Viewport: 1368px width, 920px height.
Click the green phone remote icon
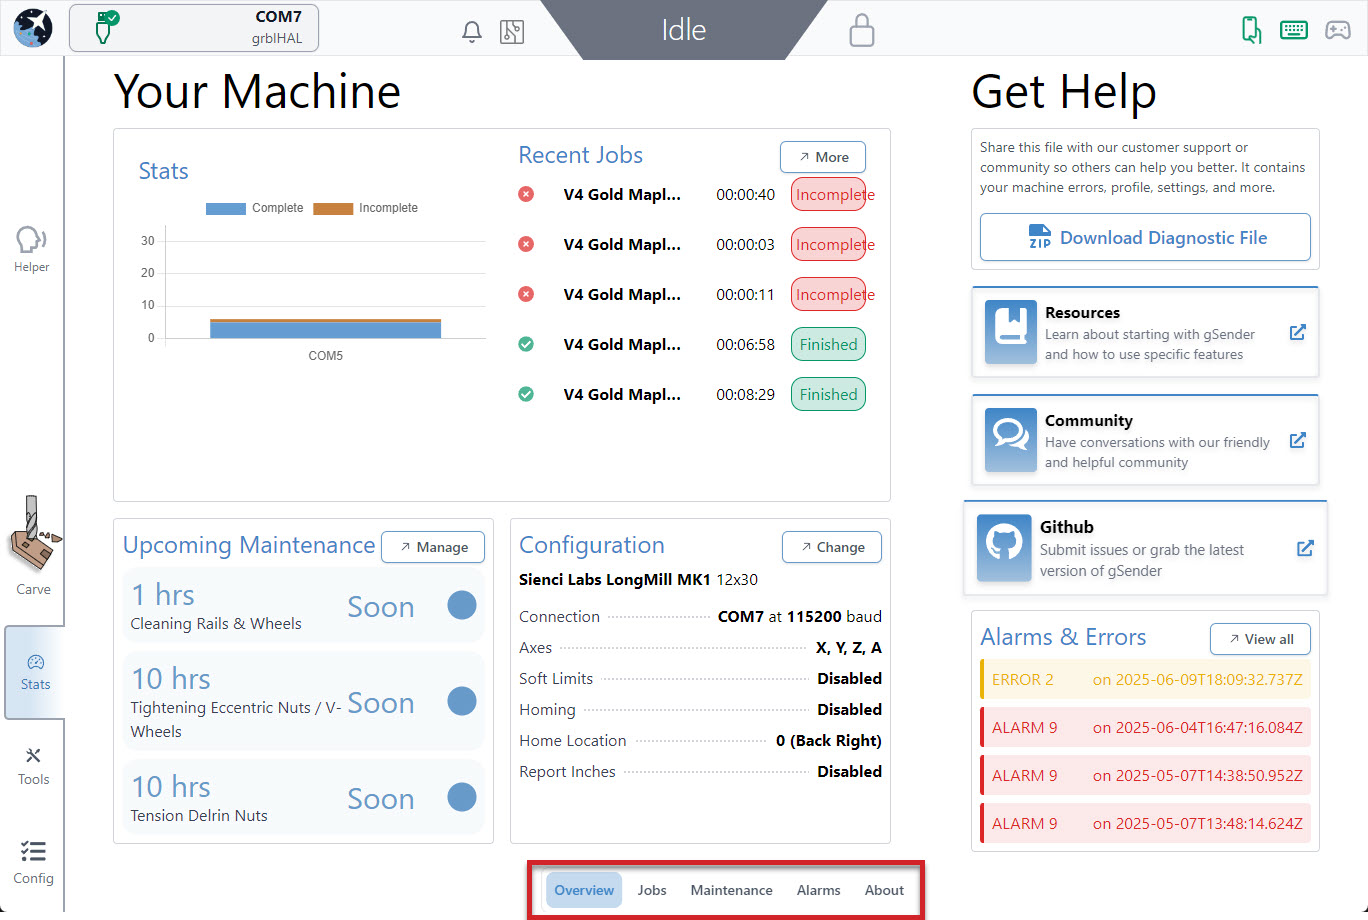[x=1251, y=29]
